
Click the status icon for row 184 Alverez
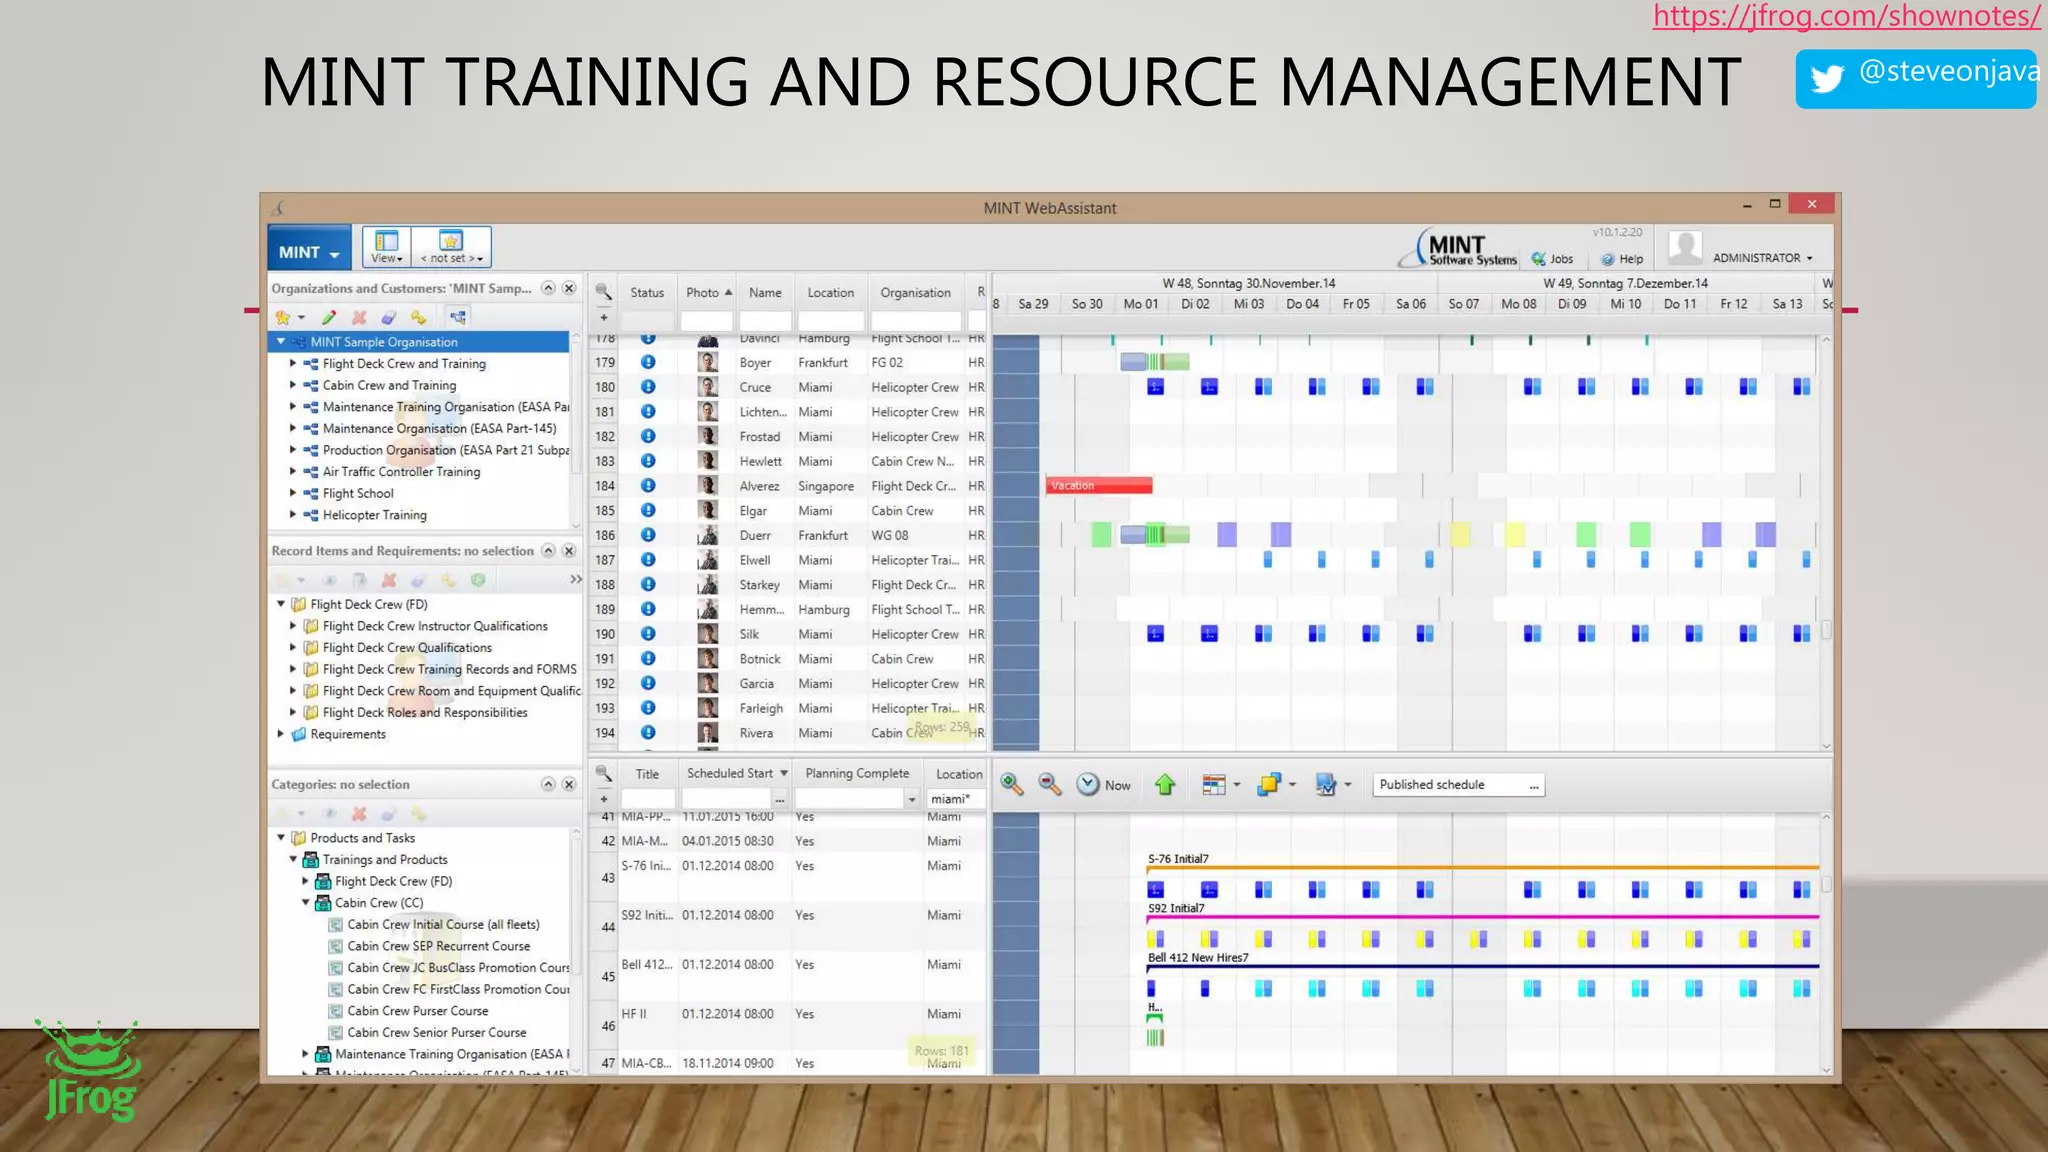648,485
